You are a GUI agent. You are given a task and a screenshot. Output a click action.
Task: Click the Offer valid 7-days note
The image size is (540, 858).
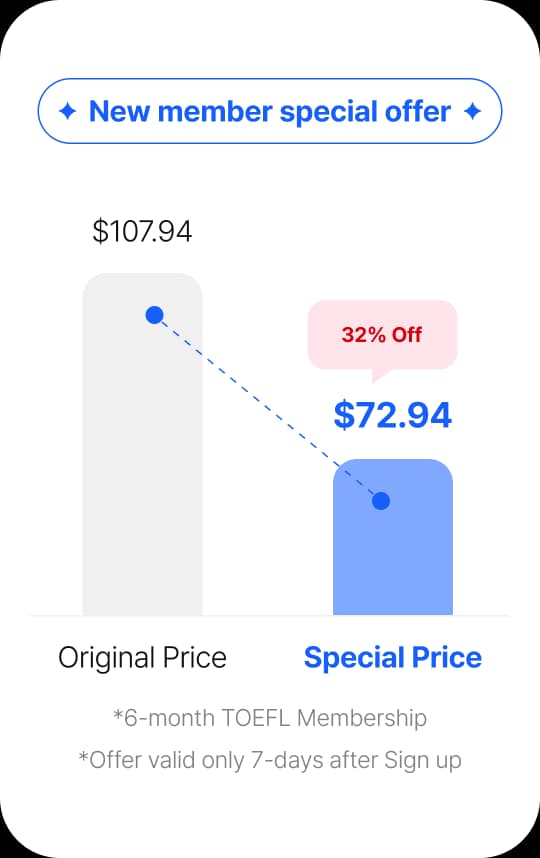(270, 760)
